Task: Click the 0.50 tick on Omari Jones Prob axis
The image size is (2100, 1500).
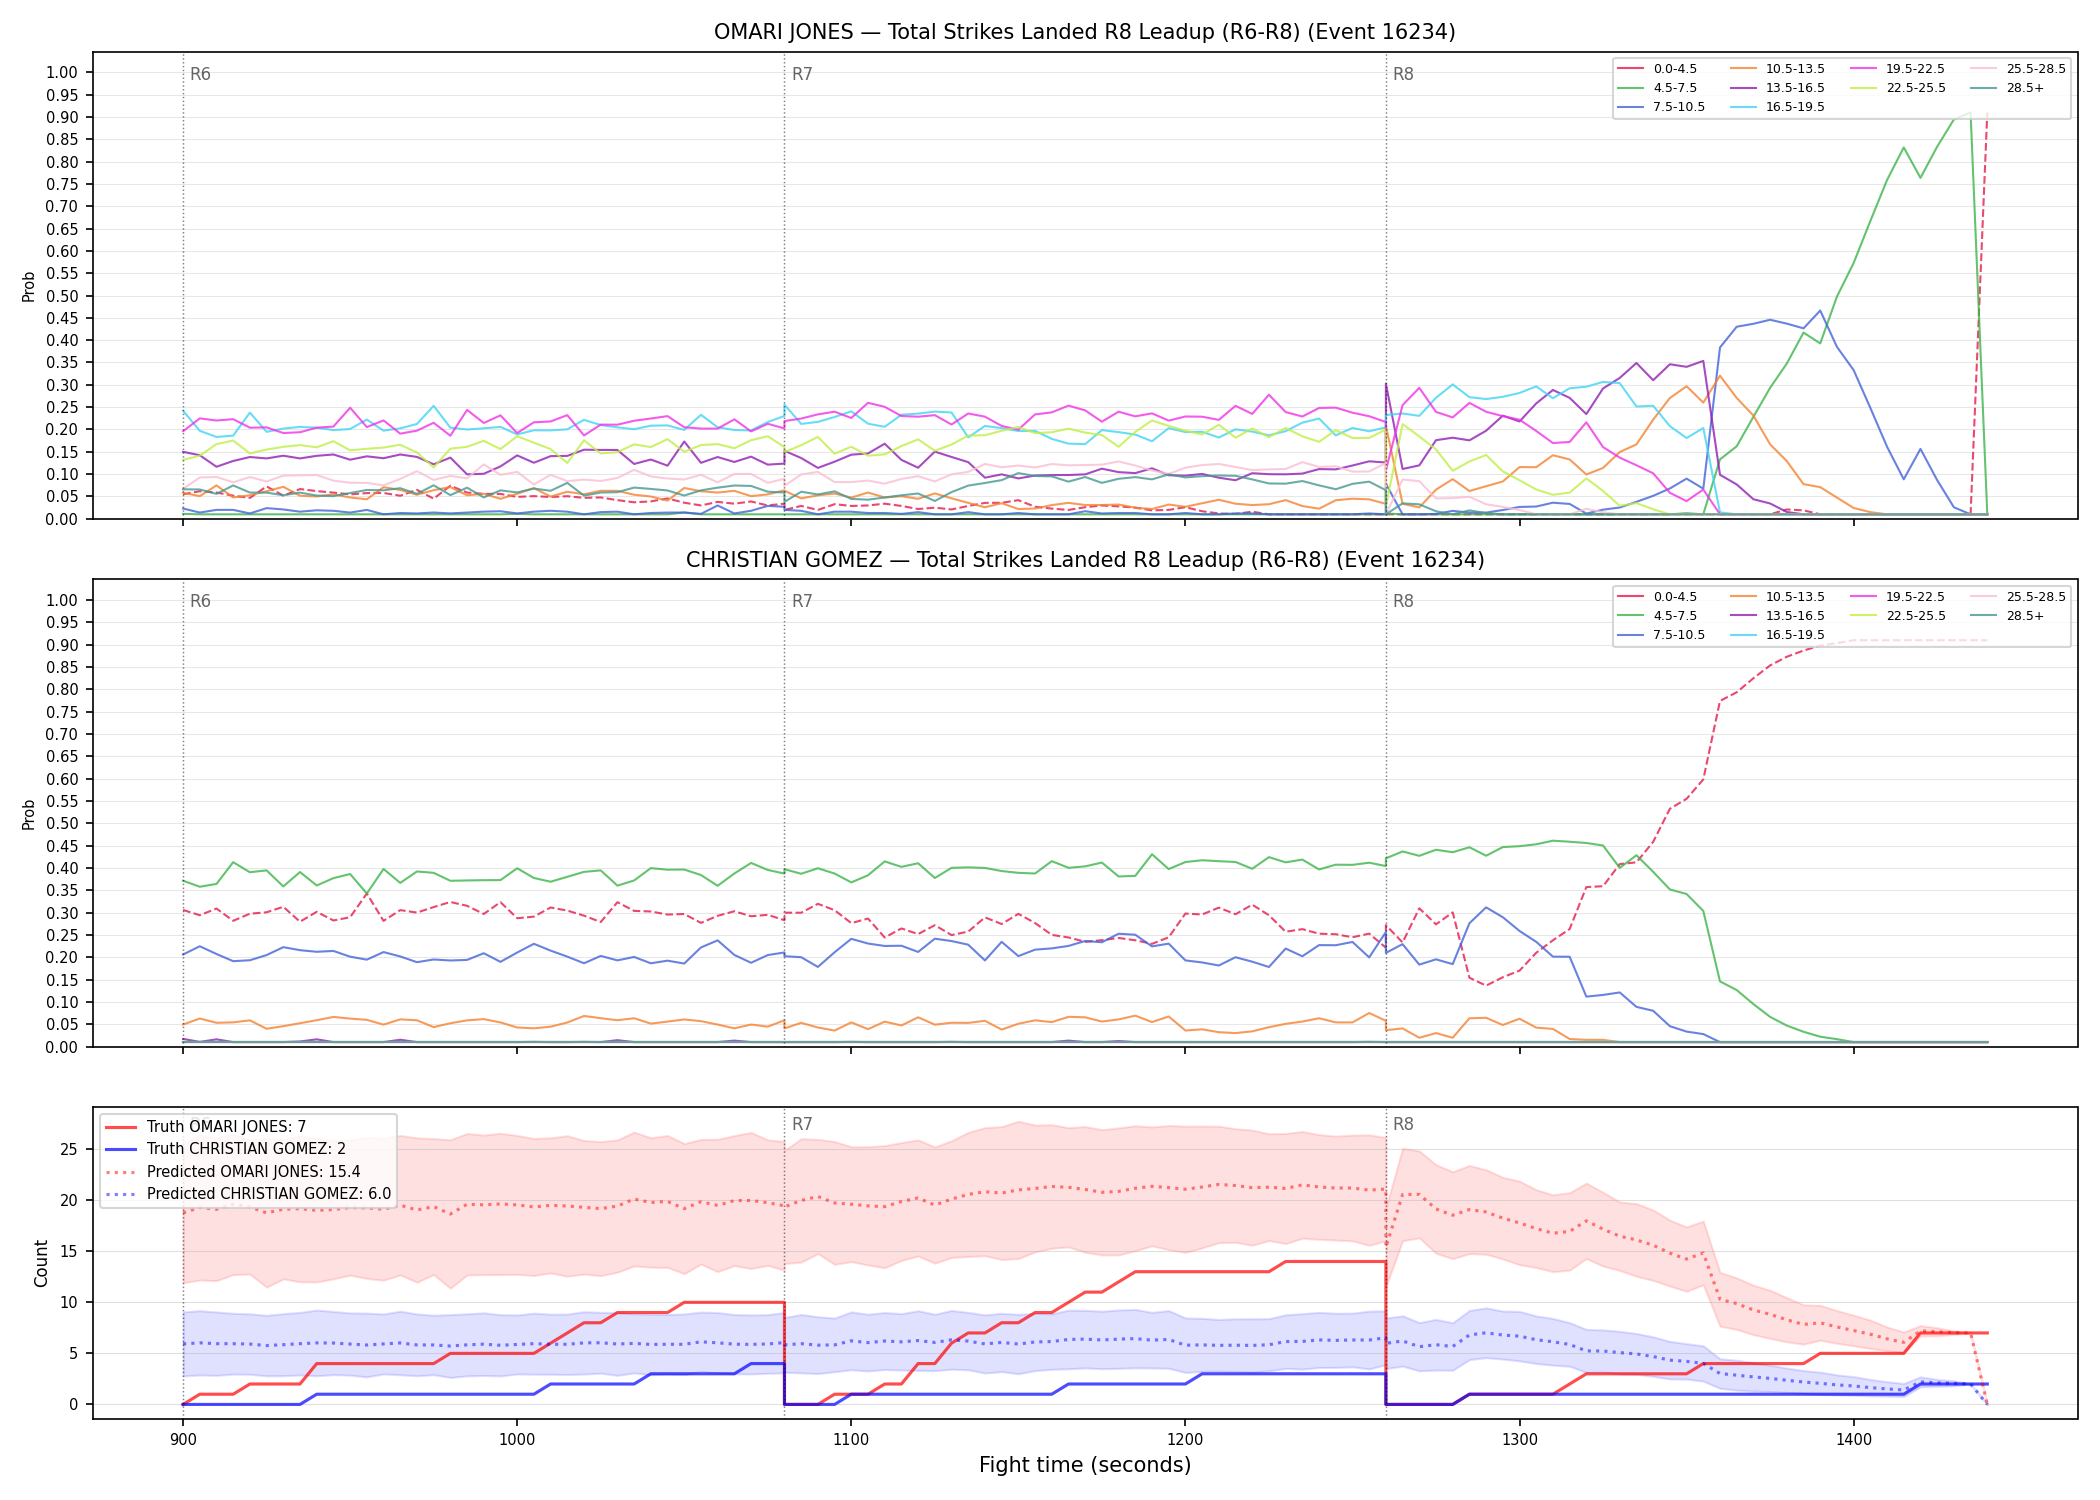Action: click(x=62, y=296)
